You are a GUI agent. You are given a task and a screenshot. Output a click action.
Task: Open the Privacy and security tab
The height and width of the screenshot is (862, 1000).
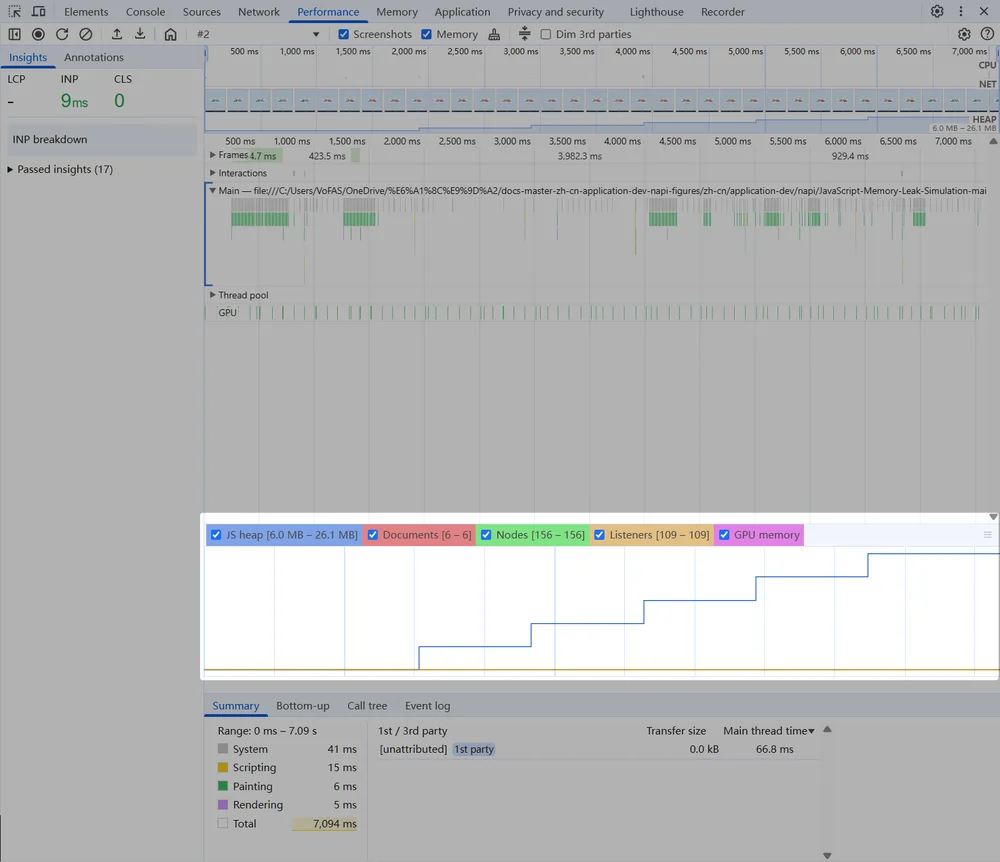pyautogui.click(x=555, y=12)
